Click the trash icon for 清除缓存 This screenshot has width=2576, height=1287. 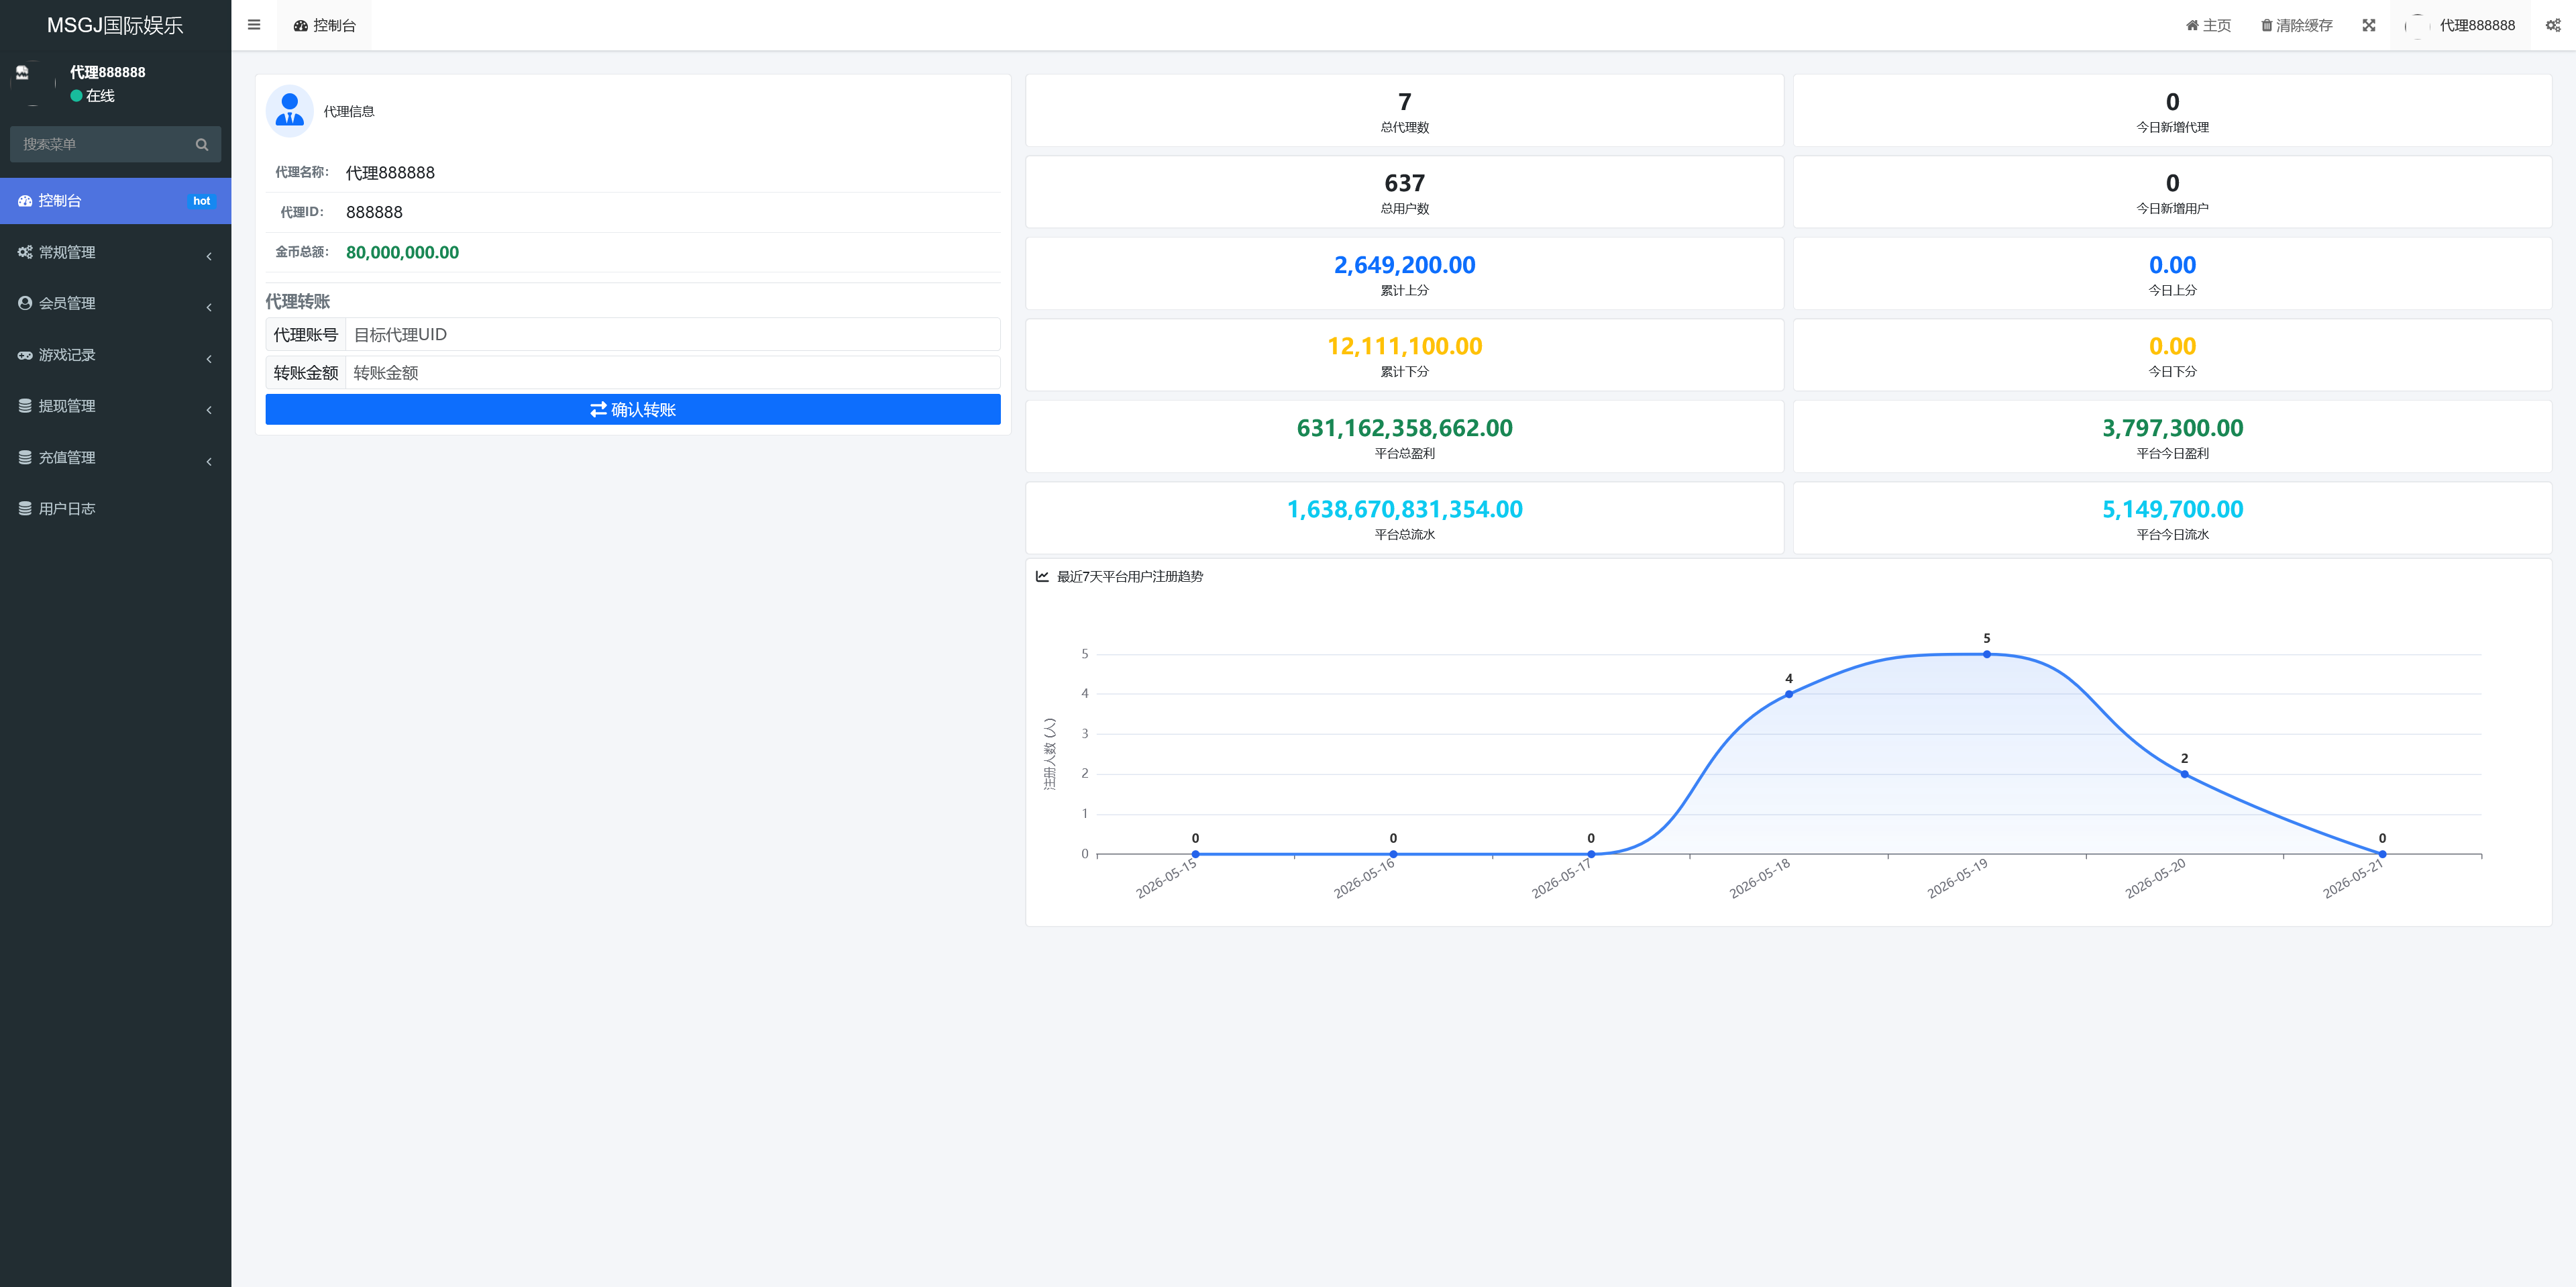tap(2266, 25)
